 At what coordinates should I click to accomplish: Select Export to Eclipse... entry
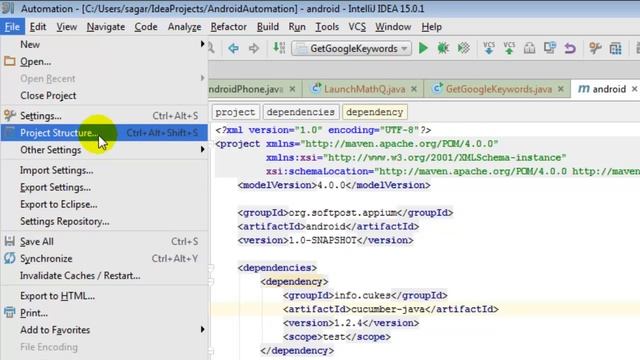(104, 204)
